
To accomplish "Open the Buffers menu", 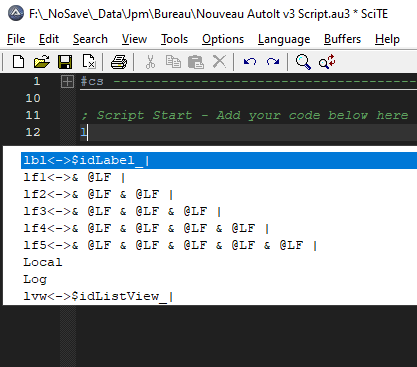I will click(x=342, y=39).
